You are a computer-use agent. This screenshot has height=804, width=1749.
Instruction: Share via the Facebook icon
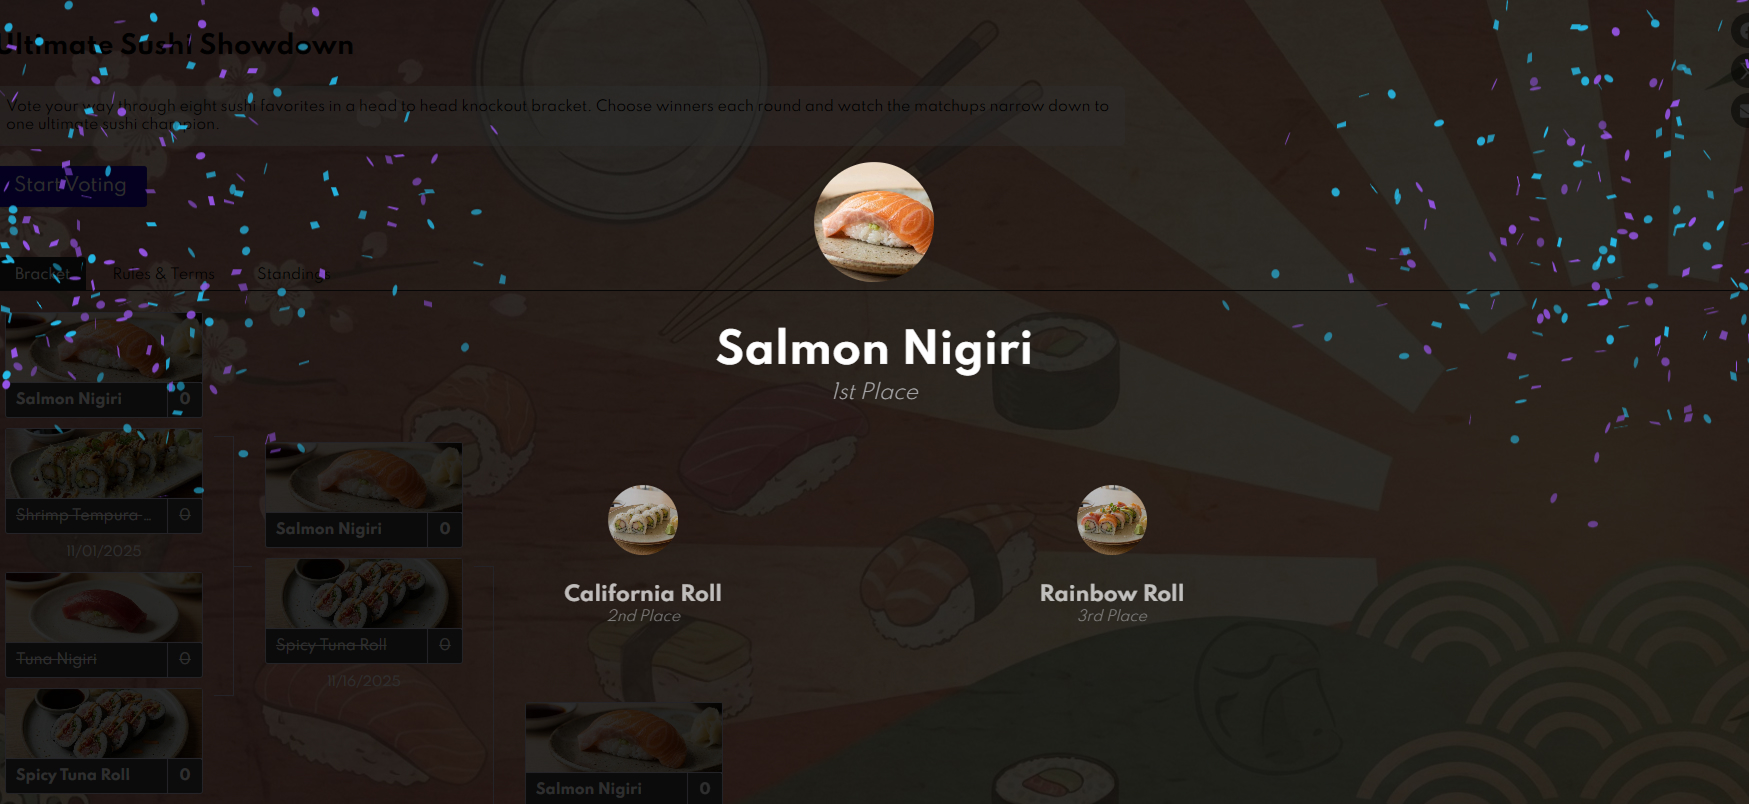pos(1742,30)
